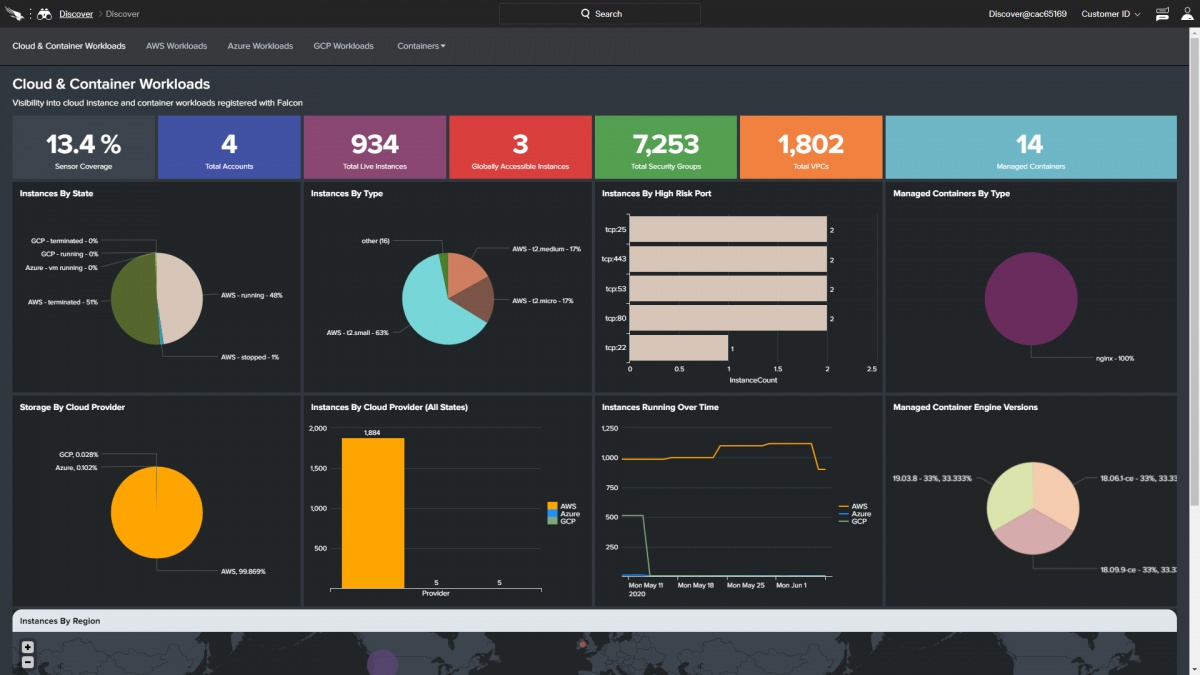Expand the Customer ID dropdown
The height and width of the screenshot is (675, 1200).
click(1110, 14)
